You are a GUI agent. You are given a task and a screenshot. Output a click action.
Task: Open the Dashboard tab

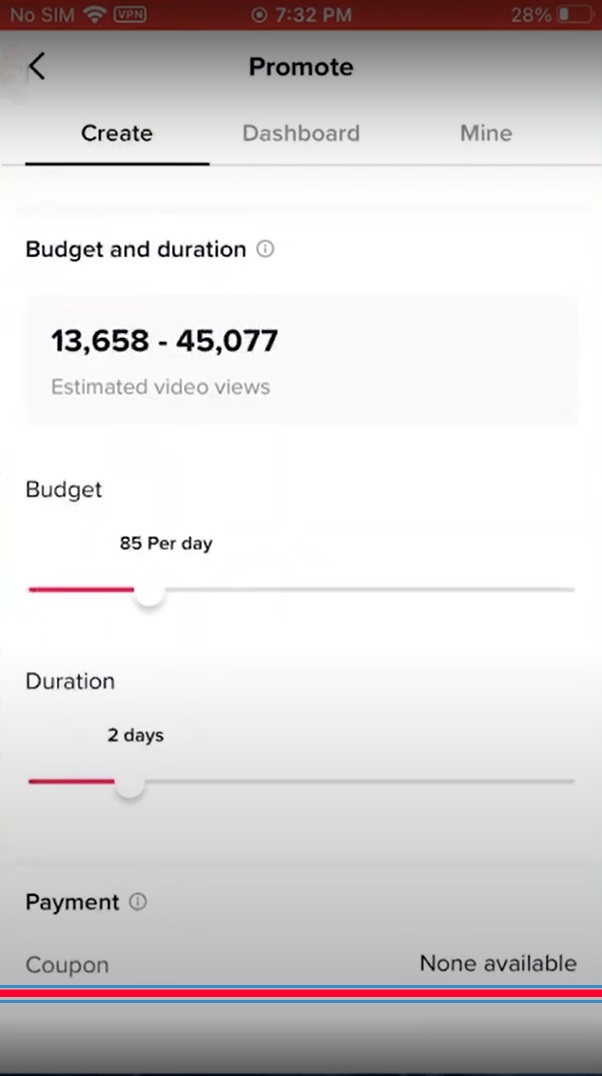pyautogui.click(x=301, y=134)
